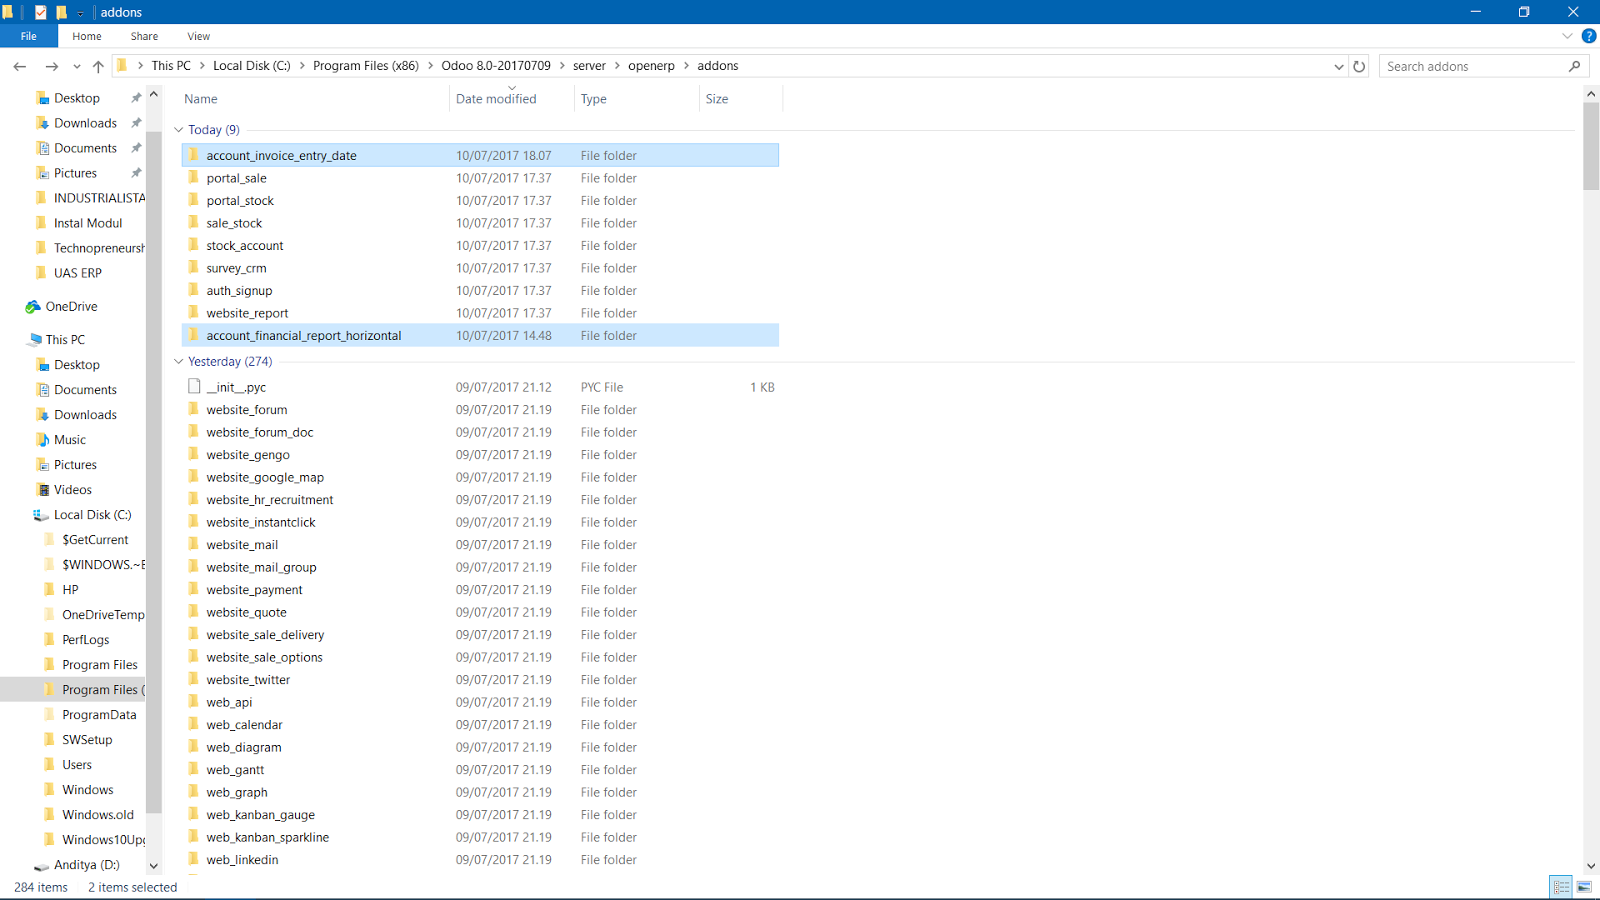Select the account_financial_report_horizontal folder icon
The width and height of the screenshot is (1600, 900).
(194, 335)
